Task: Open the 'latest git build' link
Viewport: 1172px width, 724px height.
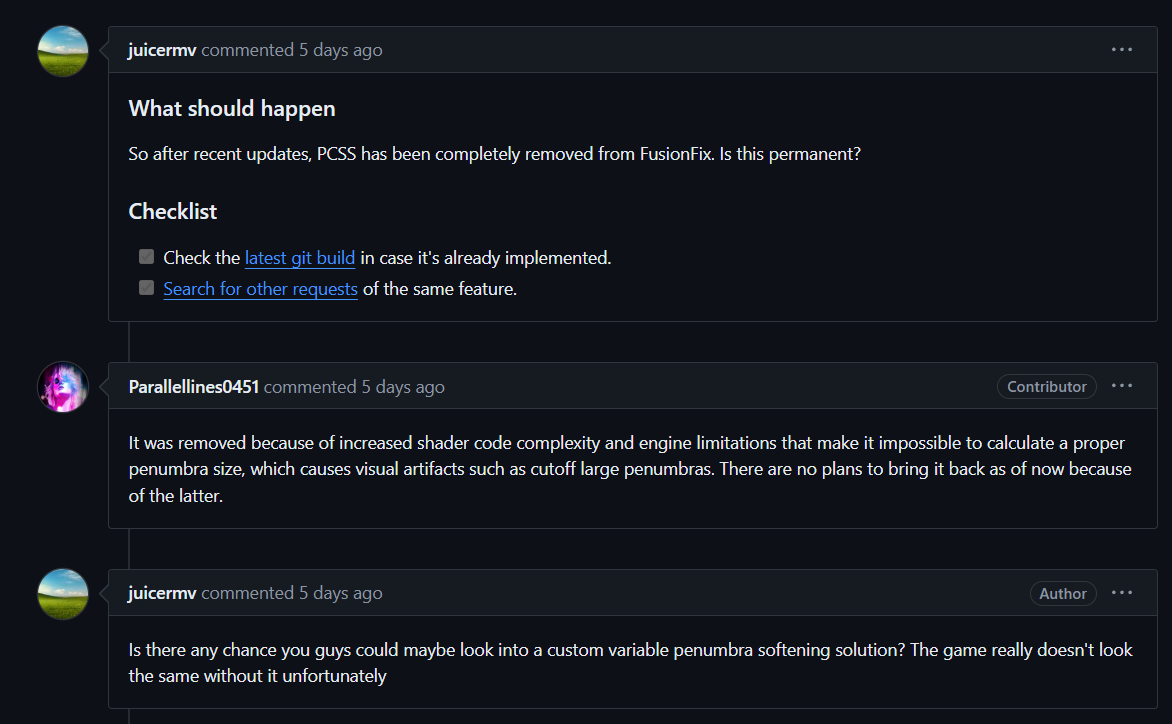Action: [300, 258]
